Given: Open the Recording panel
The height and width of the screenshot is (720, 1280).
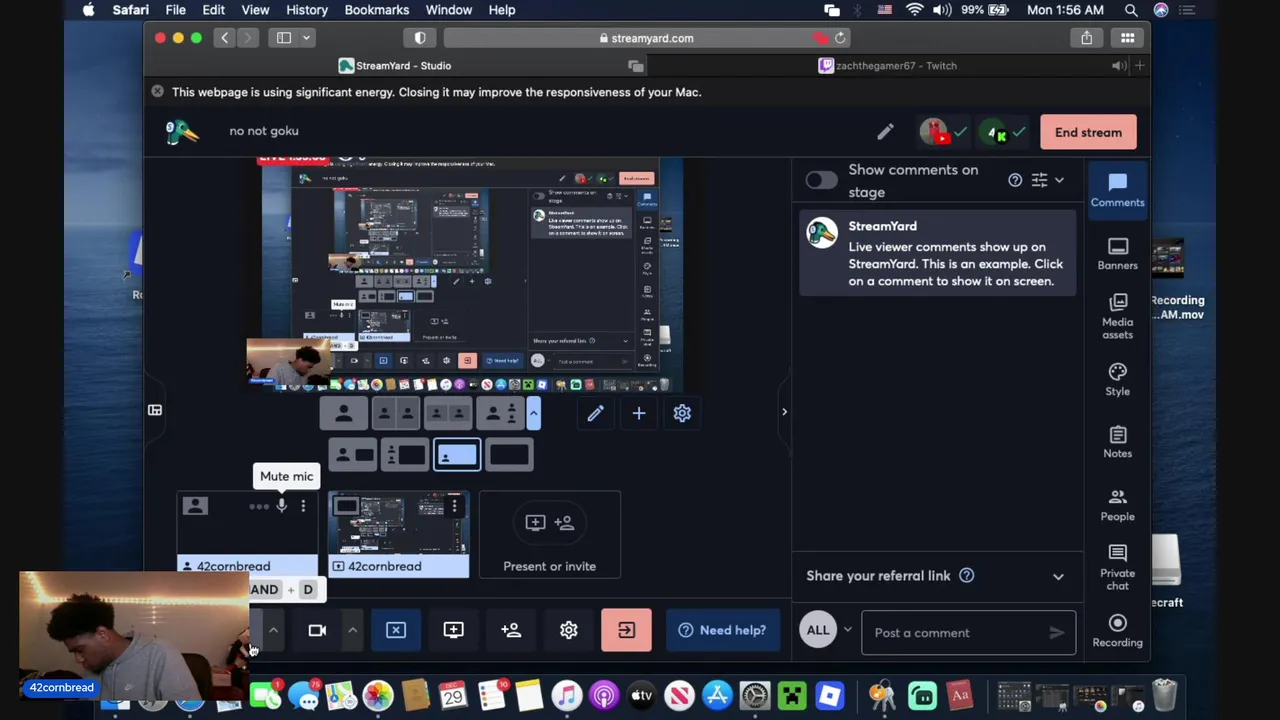Looking at the screenshot, I should pos(1117,631).
